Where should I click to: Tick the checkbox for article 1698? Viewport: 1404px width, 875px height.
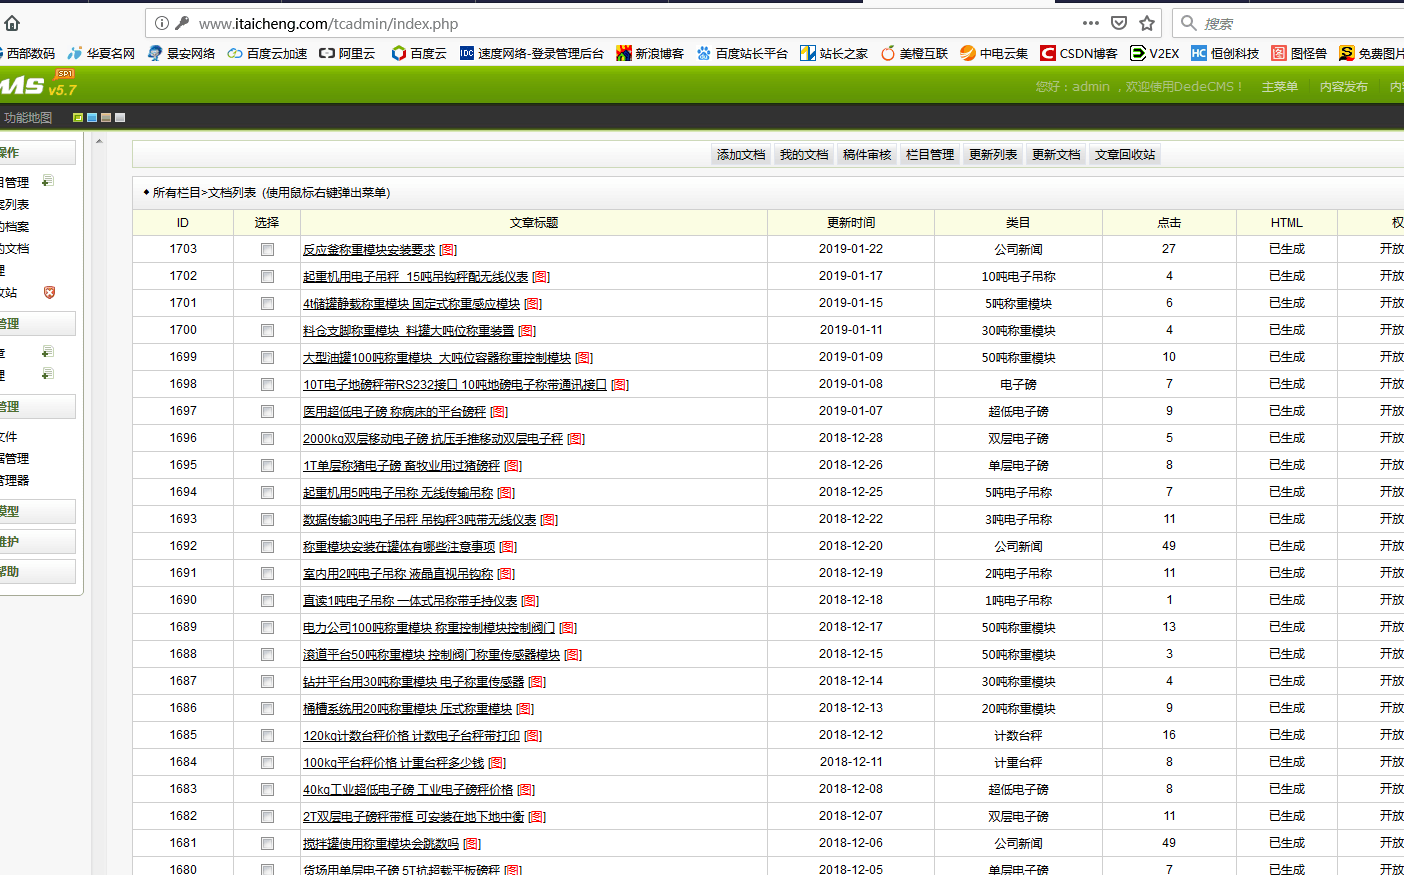coord(267,384)
